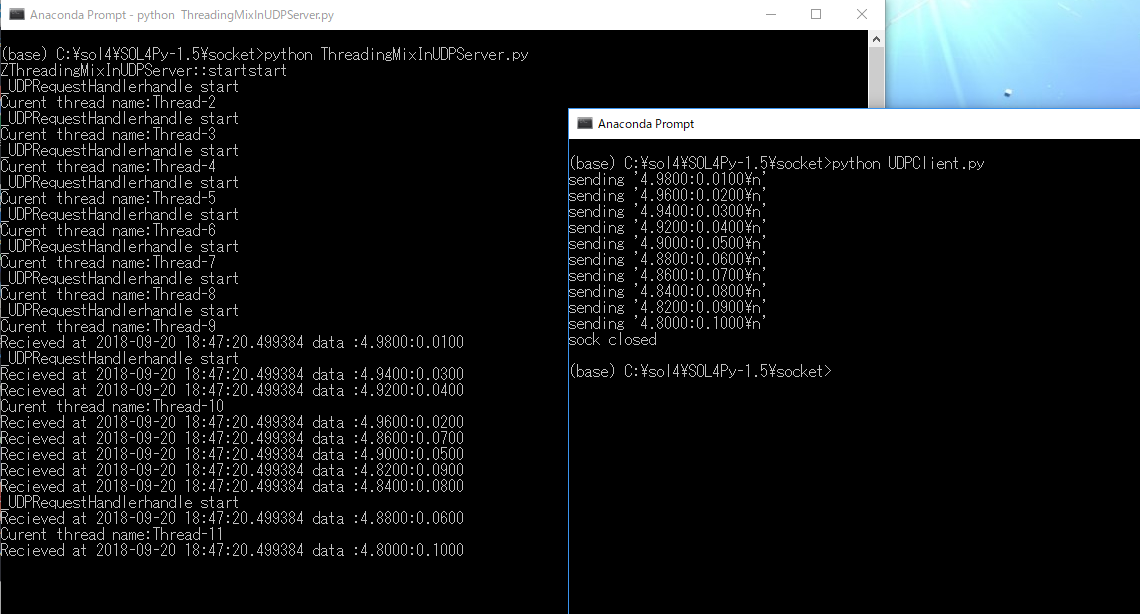
Task: Click the client line sending '4.9200:0.0400'
Action: click(667, 227)
